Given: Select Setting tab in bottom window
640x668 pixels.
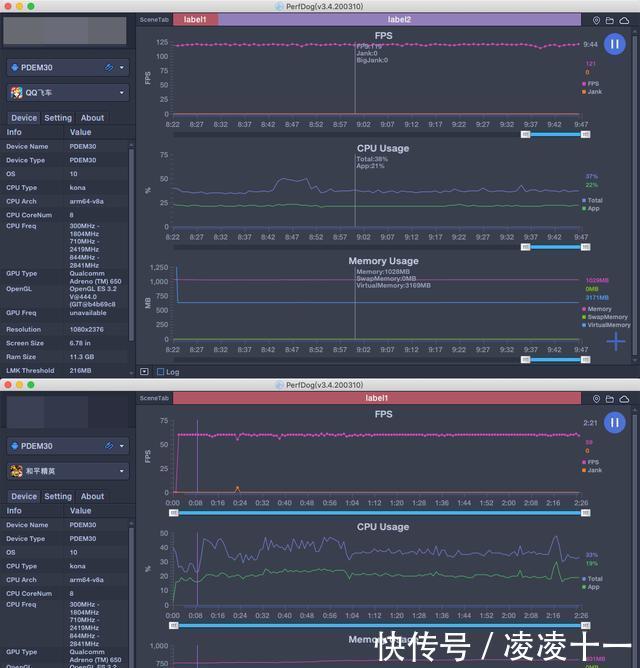Looking at the screenshot, I should click(x=58, y=496).
